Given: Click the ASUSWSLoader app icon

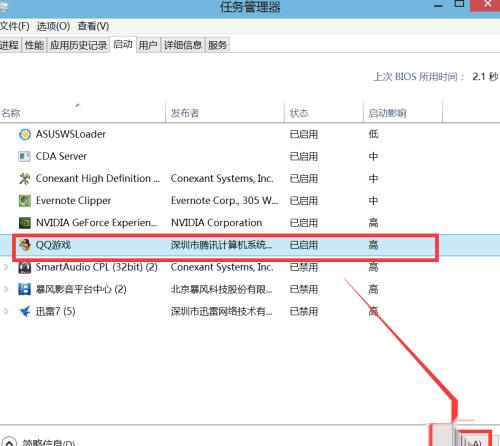Looking at the screenshot, I should point(25,134).
